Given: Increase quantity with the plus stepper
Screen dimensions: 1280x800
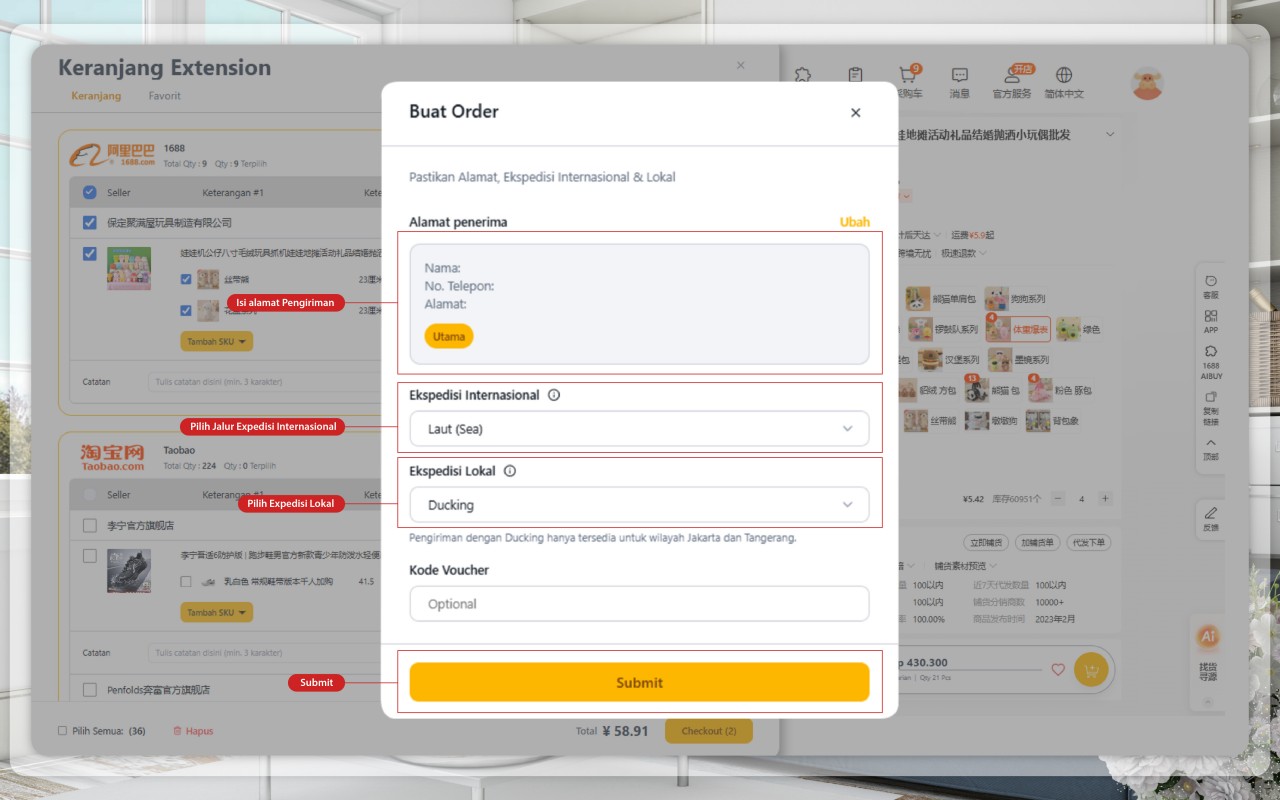Looking at the screenshot, I should click(1105, 498).
